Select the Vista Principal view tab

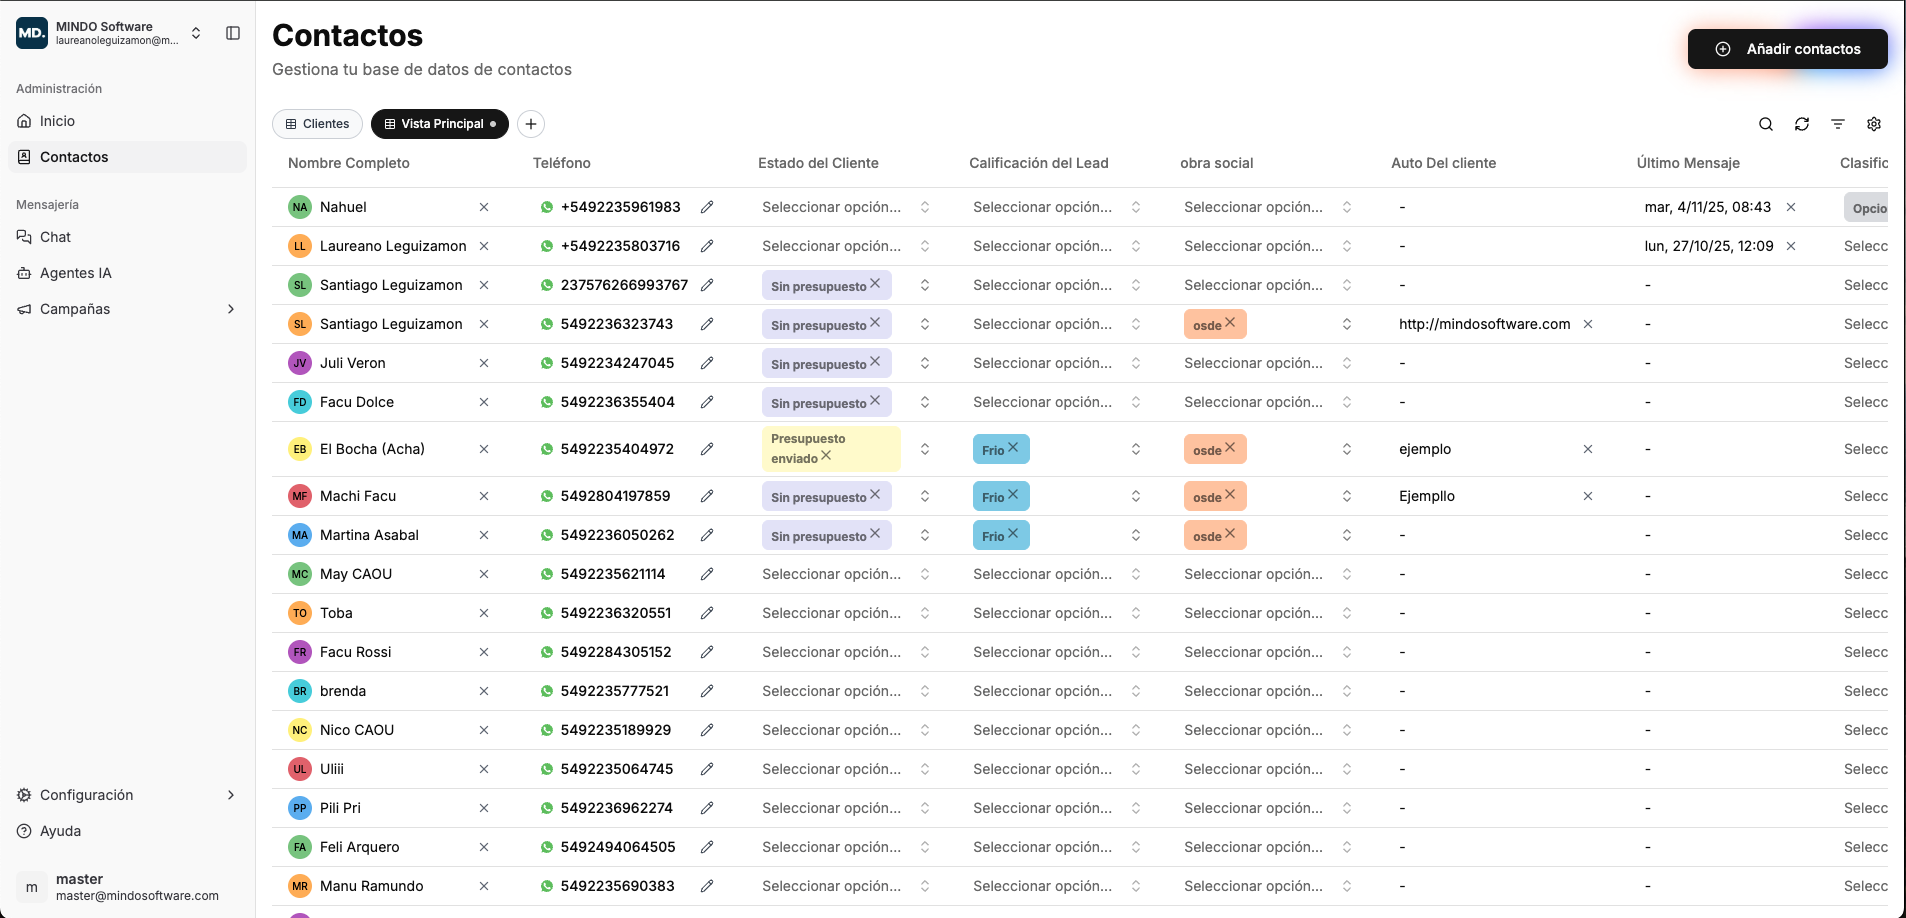[439, 124]
